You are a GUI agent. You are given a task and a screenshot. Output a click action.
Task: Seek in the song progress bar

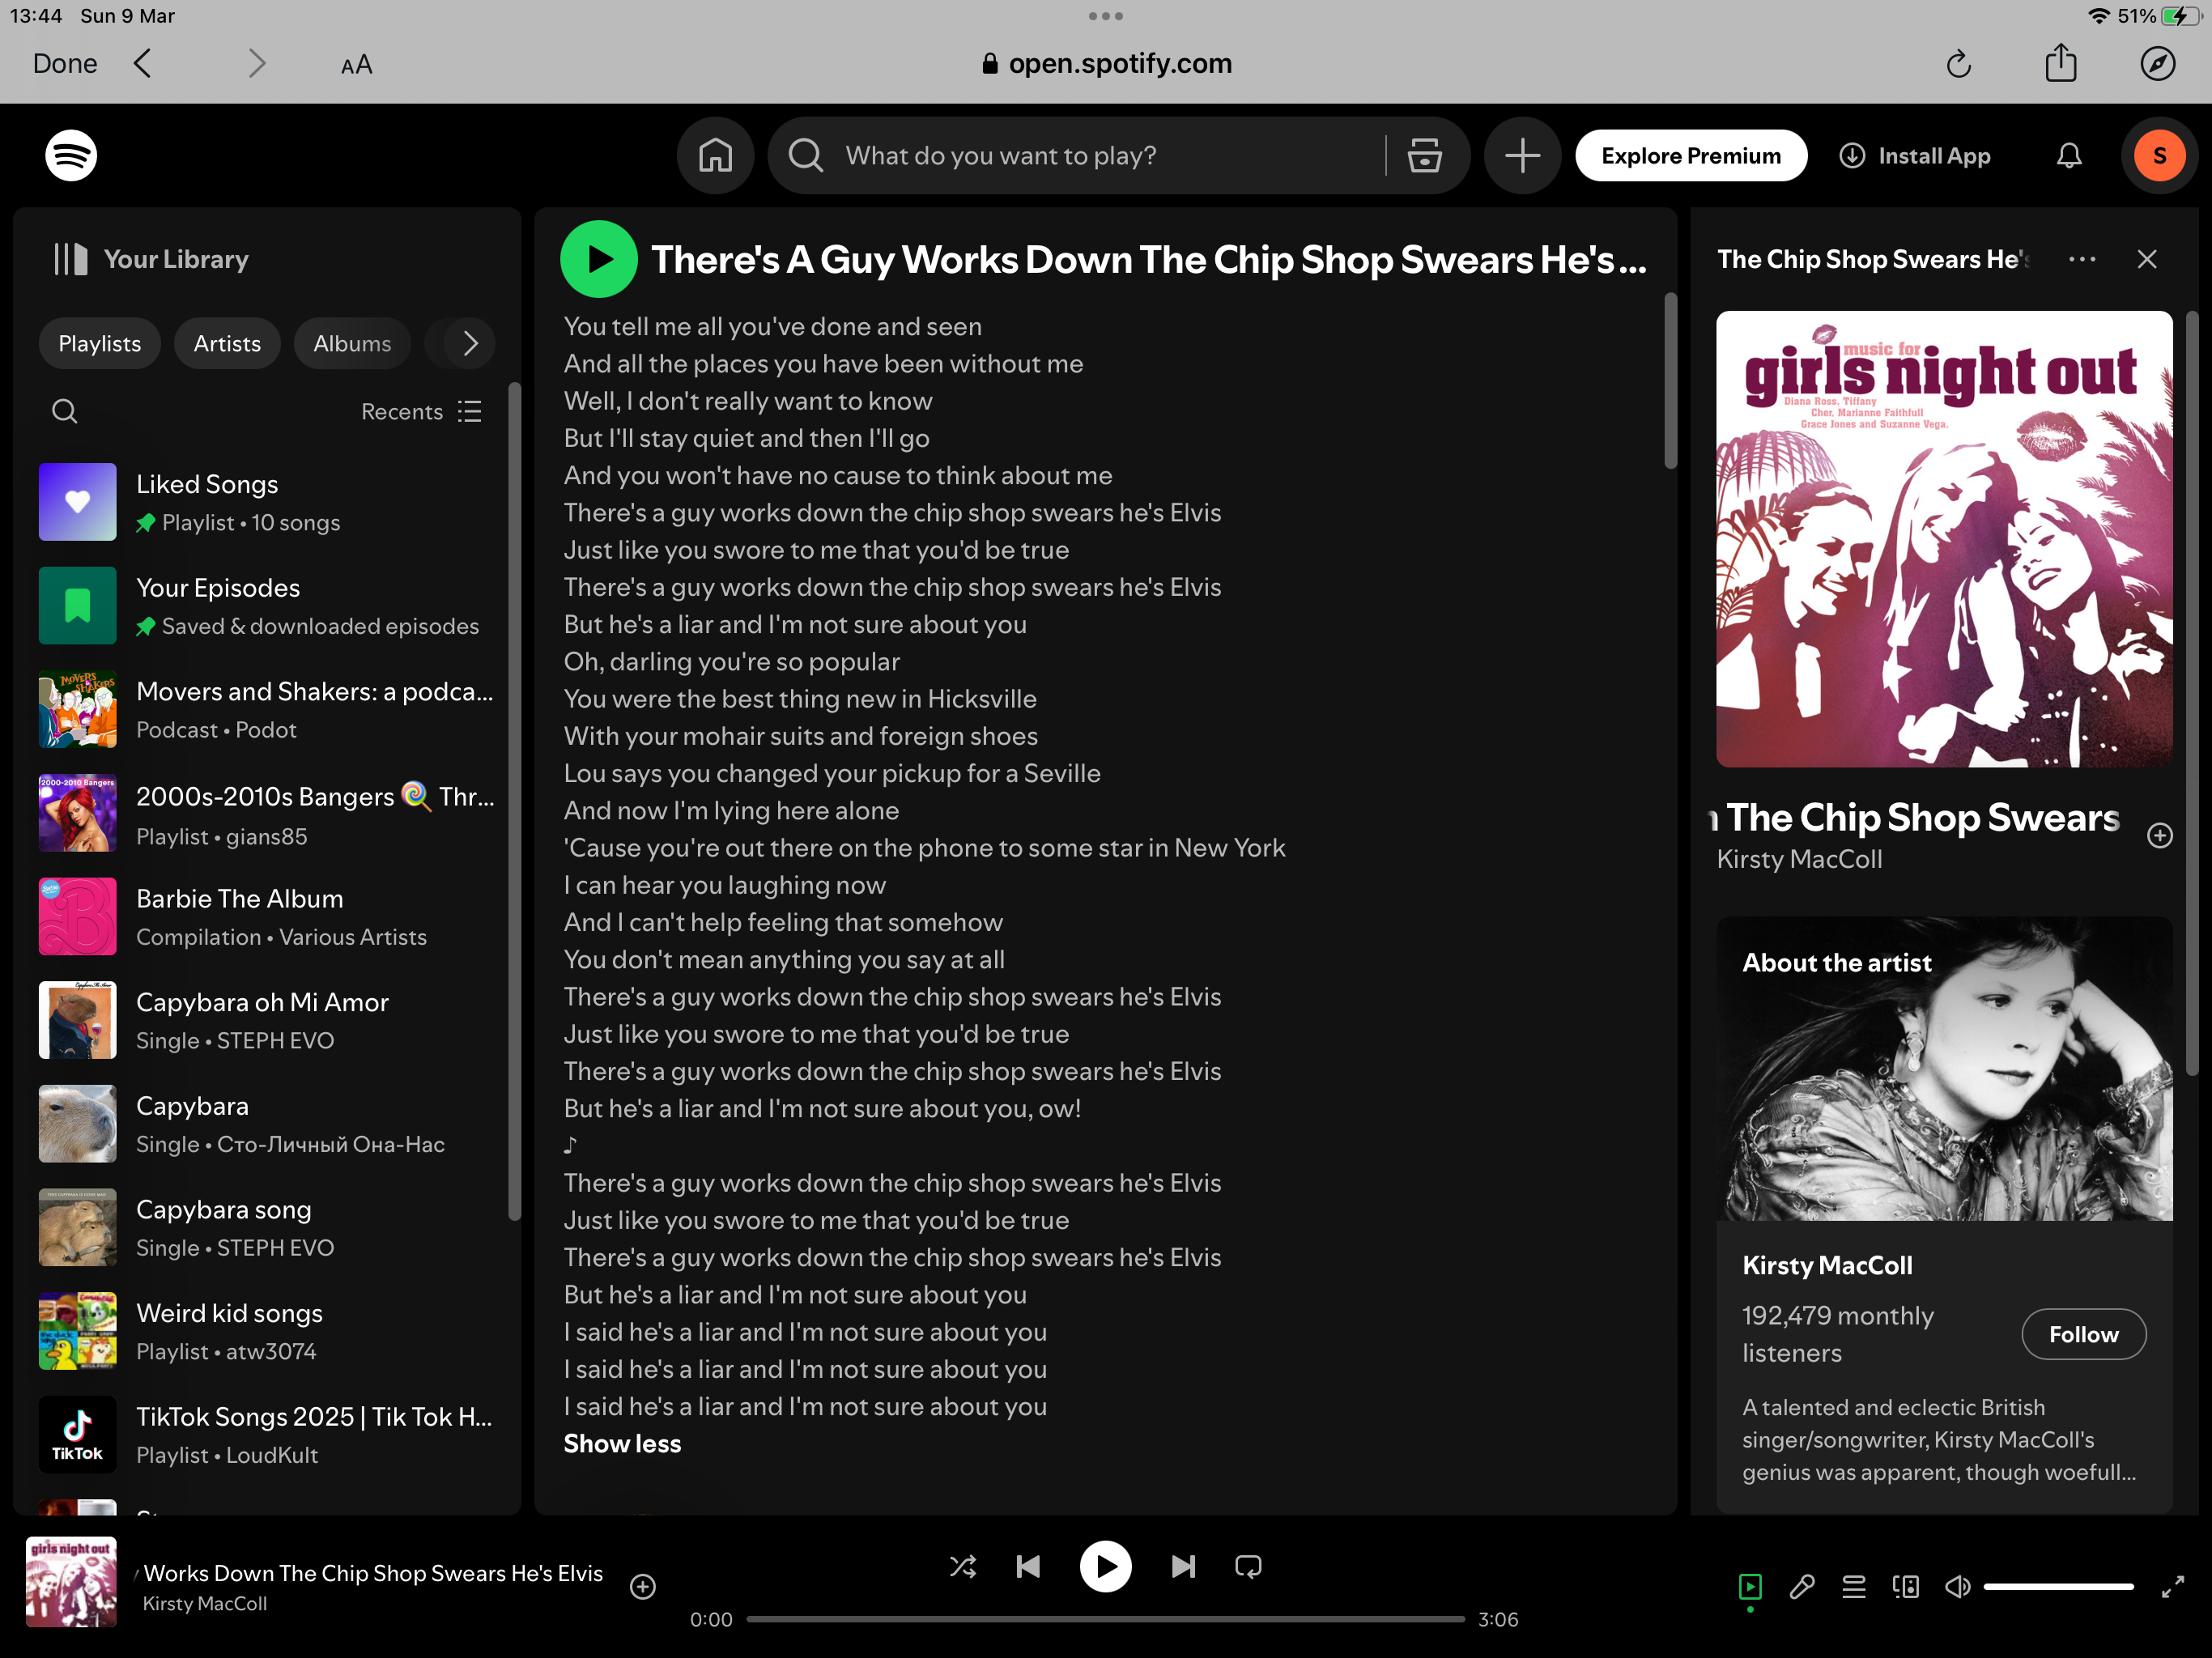[1105, 1619]
